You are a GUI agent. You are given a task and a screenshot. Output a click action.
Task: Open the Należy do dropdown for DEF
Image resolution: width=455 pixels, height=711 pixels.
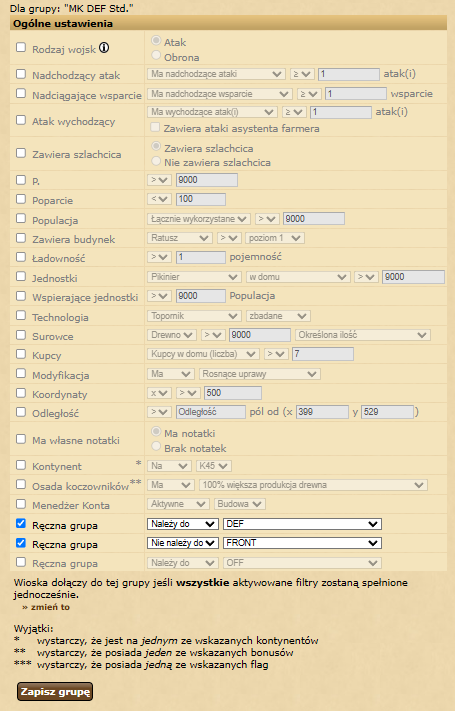pos(182,524)
